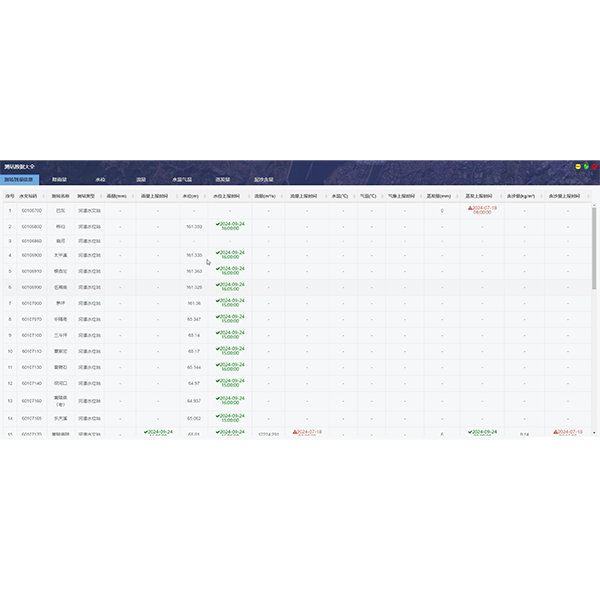Switch to the 降雨量 tab
The image size is (600, 600).
[59, 179]
